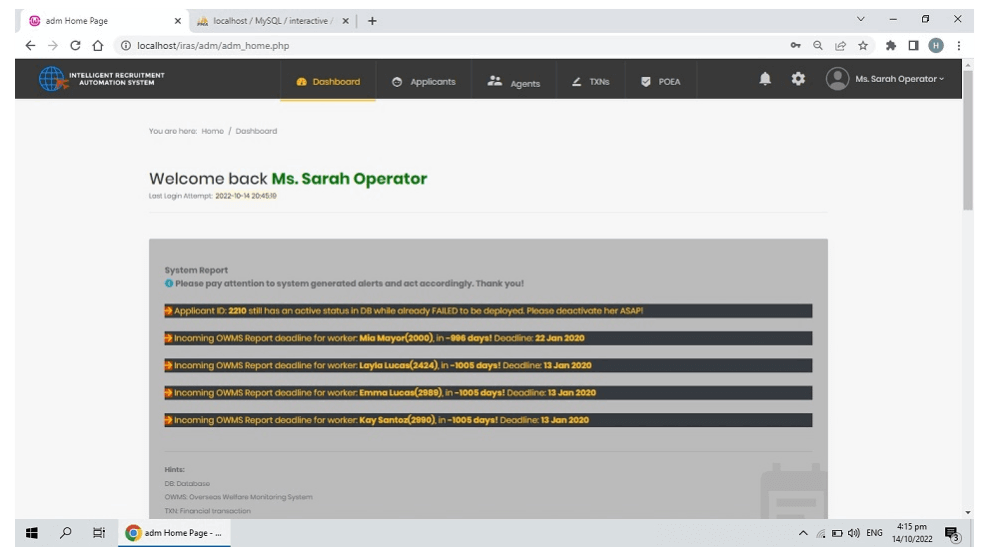Open the POEA navigation item

(660, 81)
